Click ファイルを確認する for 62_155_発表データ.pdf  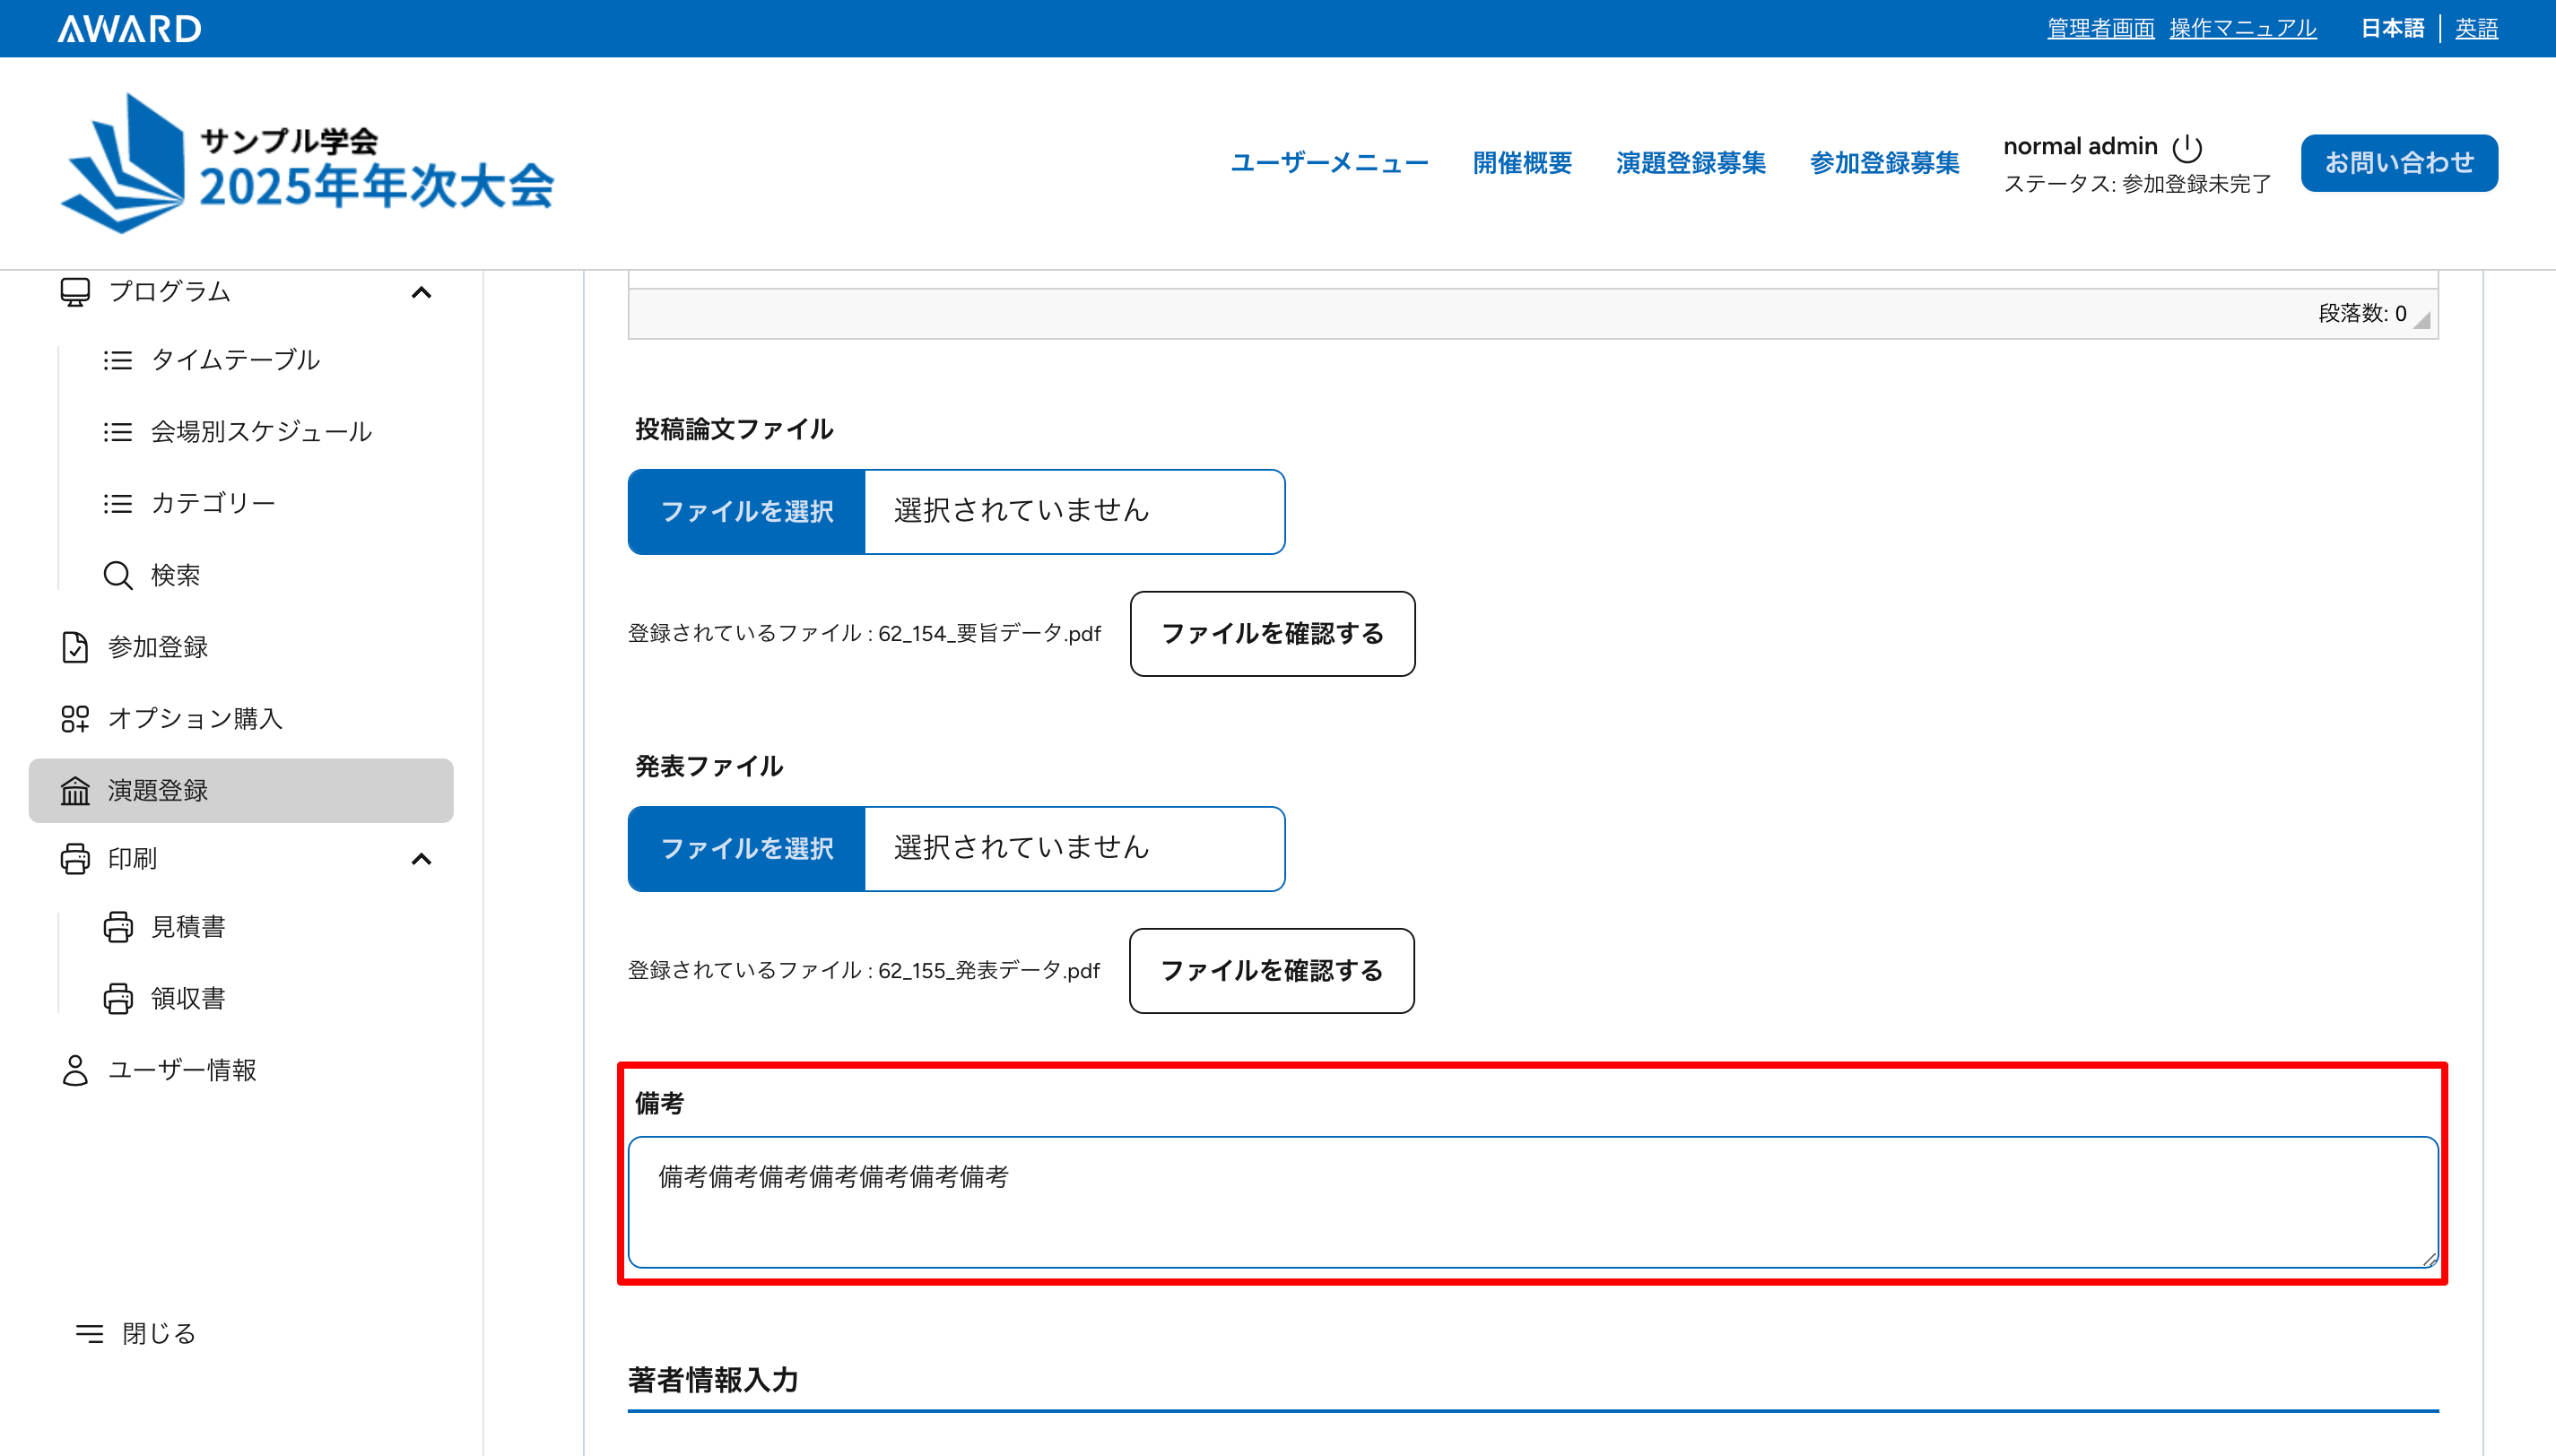(1271, 971)
